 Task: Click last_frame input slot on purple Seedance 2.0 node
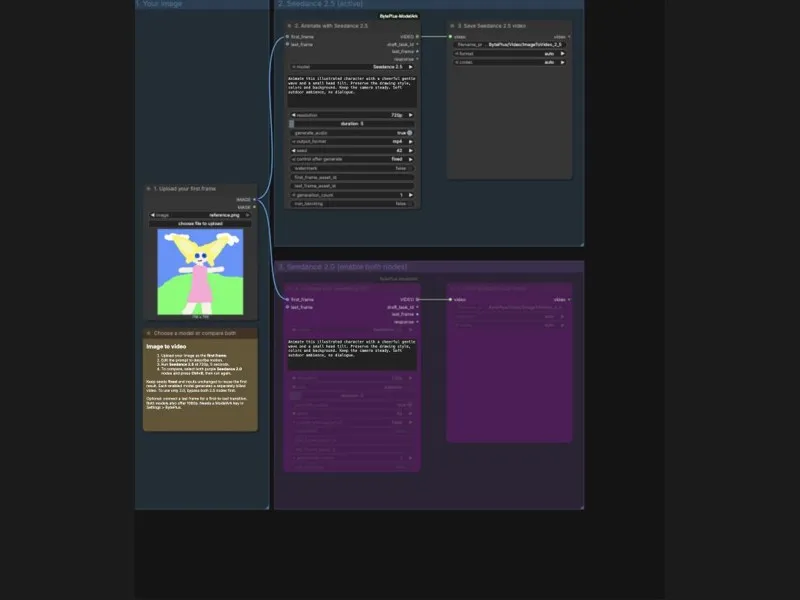coord(287,307)
